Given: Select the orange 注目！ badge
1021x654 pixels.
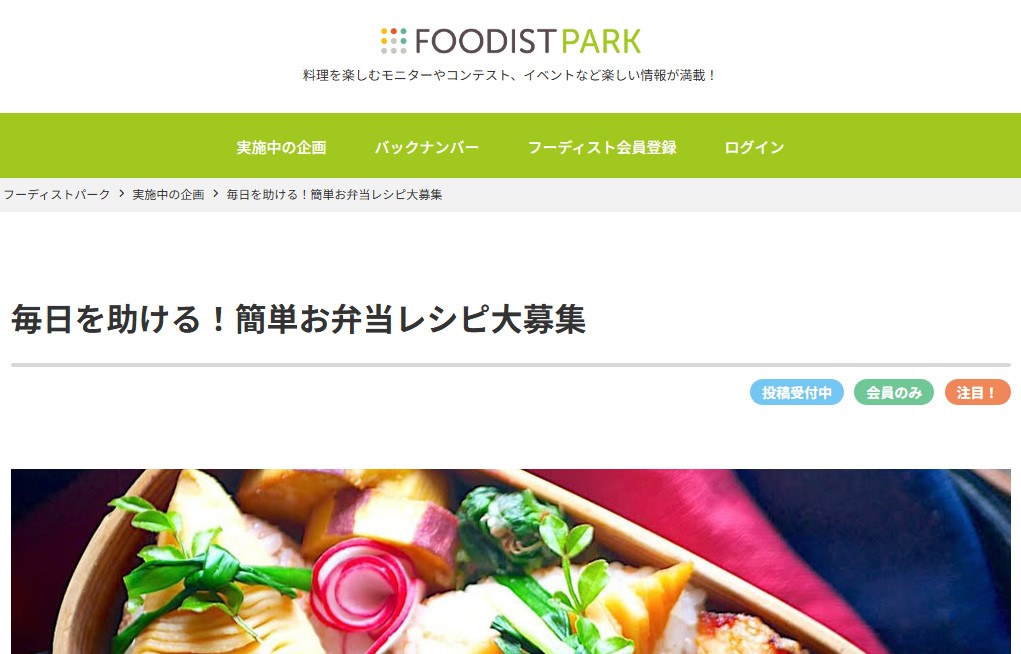Looking at the screenshot, I should point(977,392).
